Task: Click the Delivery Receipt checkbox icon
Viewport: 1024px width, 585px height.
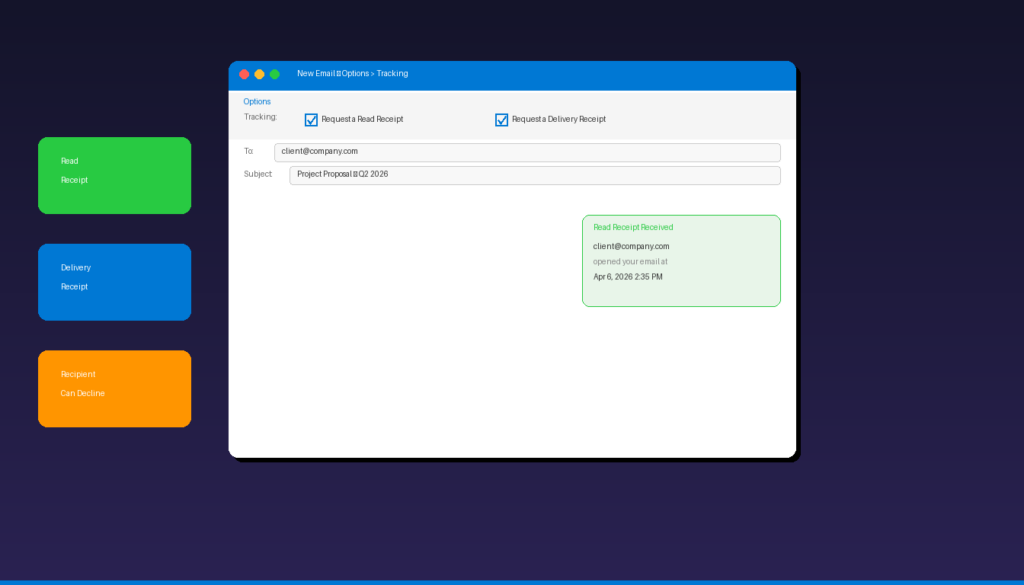Action: click(501, 119)
